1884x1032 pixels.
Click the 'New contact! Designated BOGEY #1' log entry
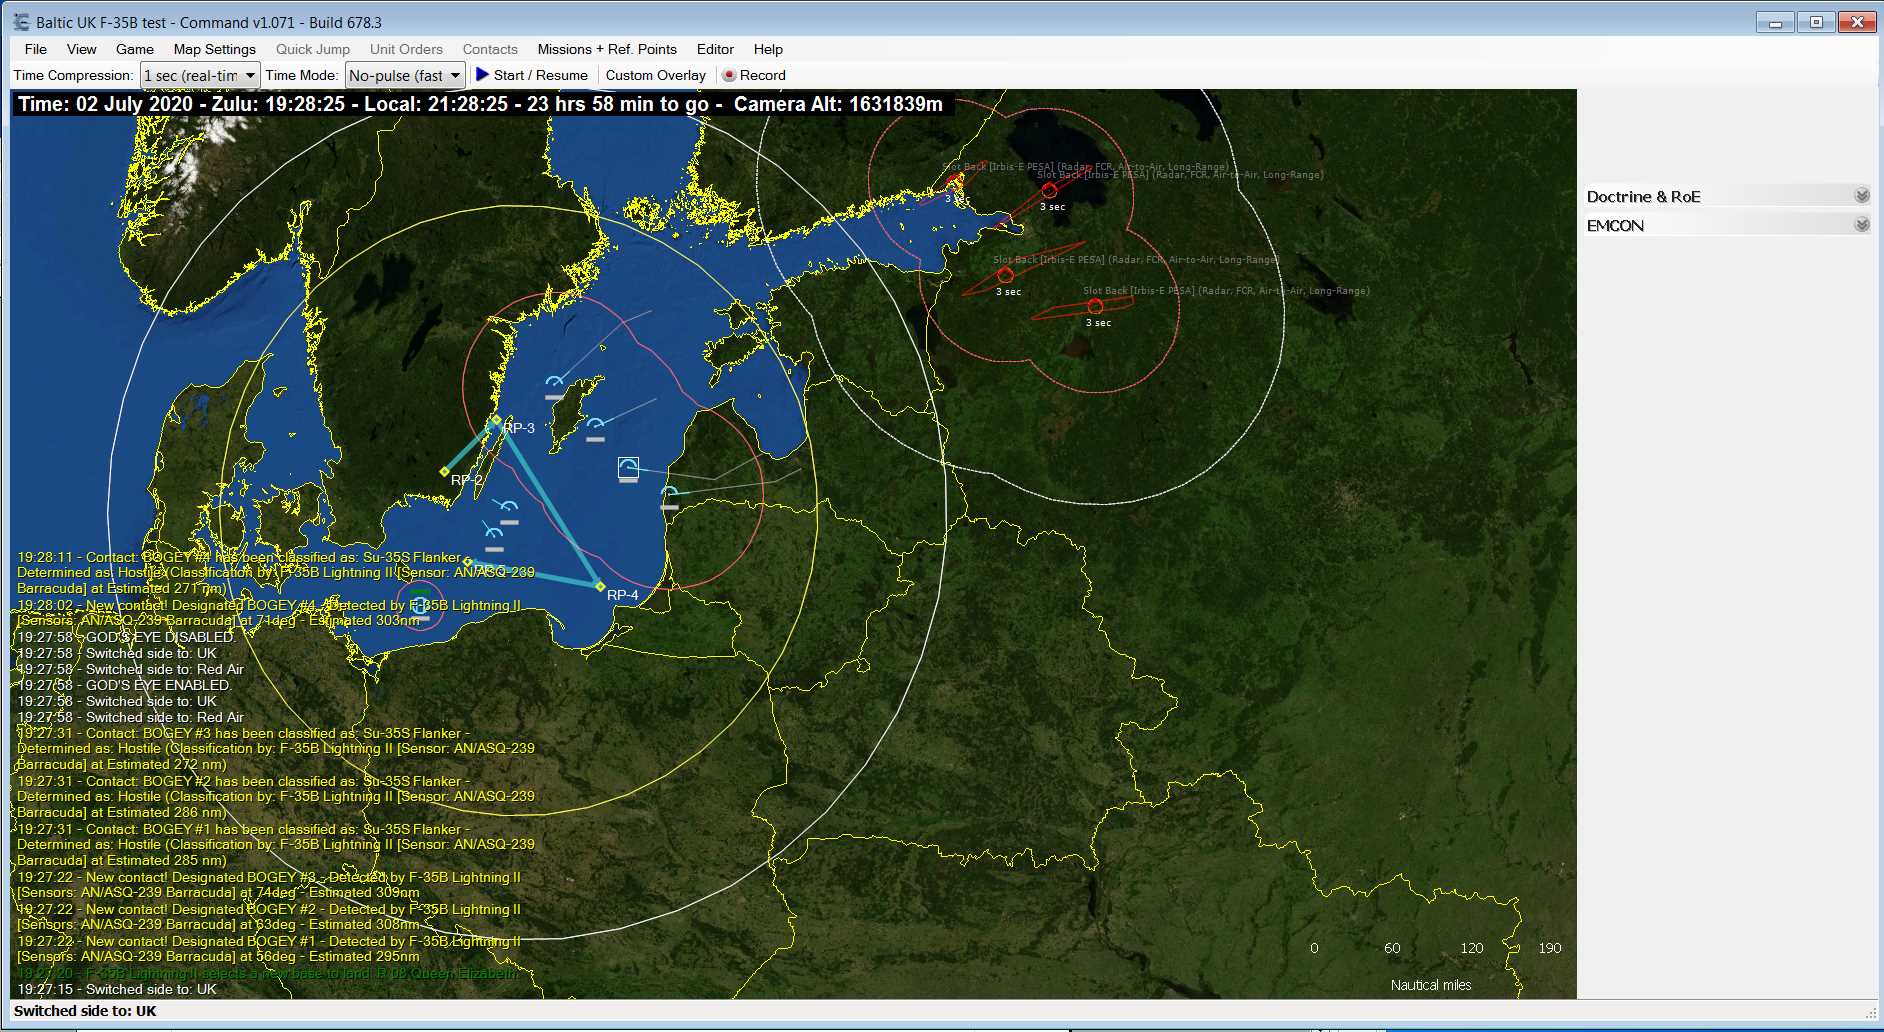click(x=269, y=949)
